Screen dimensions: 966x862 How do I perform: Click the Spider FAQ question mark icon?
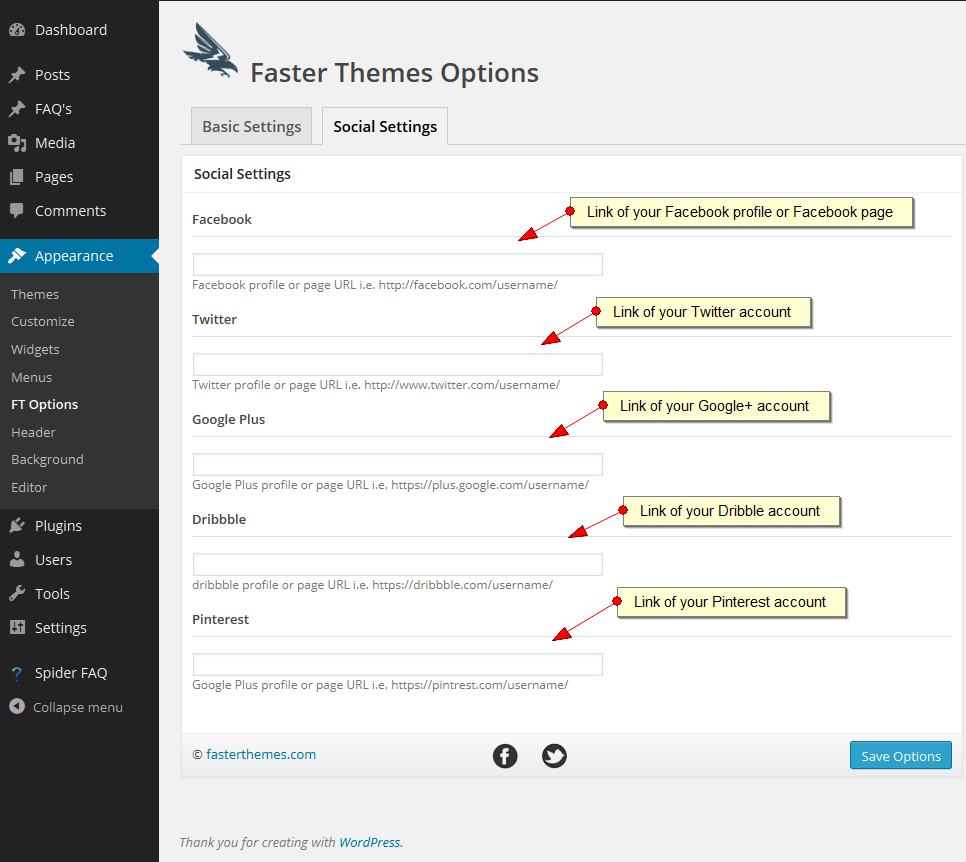coord(17,673)
